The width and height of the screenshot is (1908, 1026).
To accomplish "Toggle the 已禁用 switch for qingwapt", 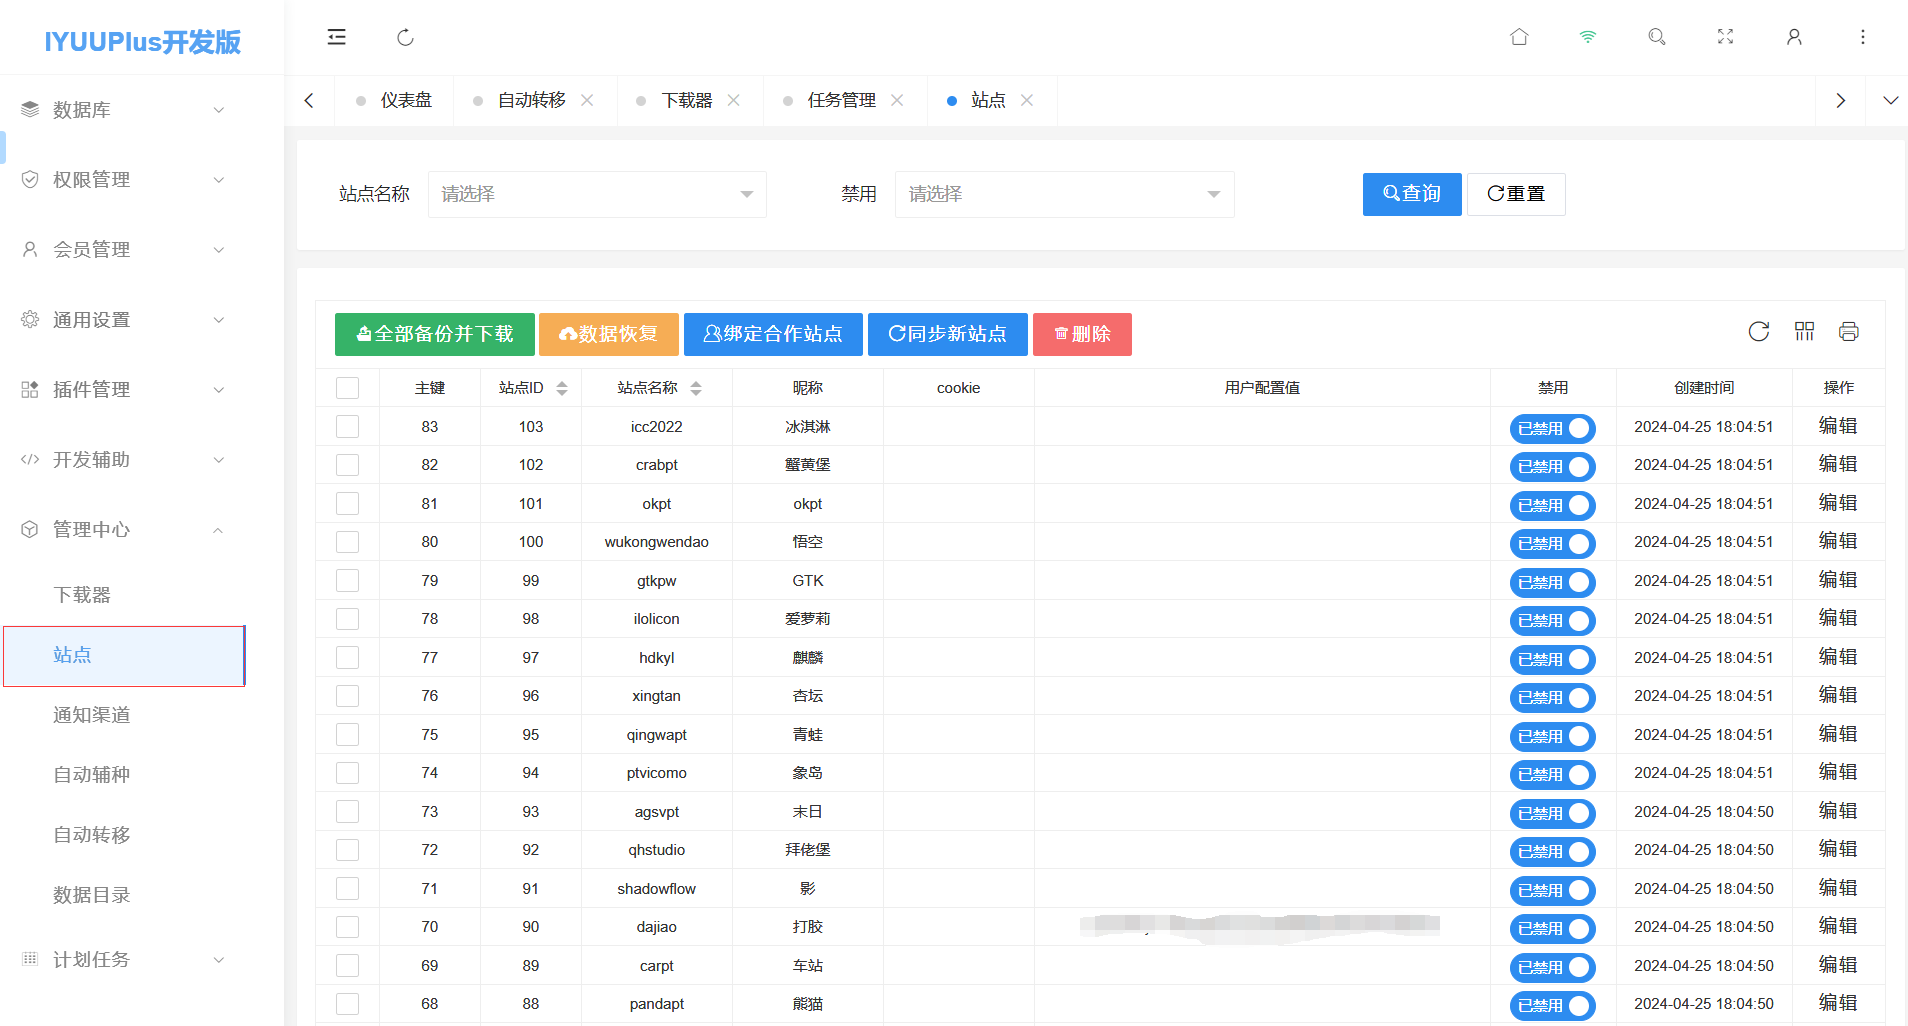I will click(1552, 736).
